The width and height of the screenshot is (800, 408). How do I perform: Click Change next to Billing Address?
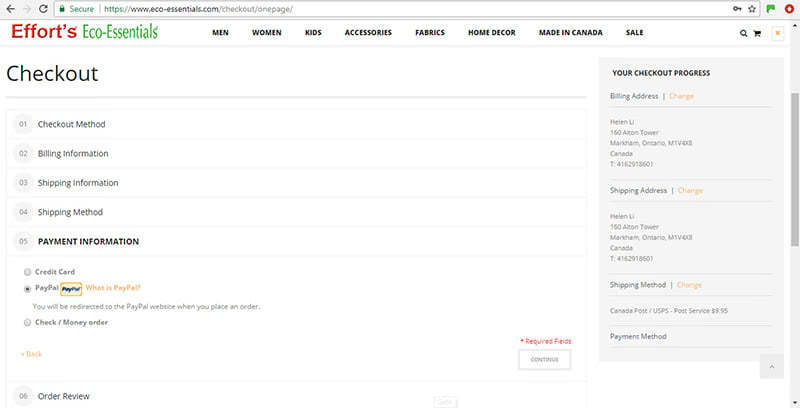pyautogui.click(x=681, y=96)
